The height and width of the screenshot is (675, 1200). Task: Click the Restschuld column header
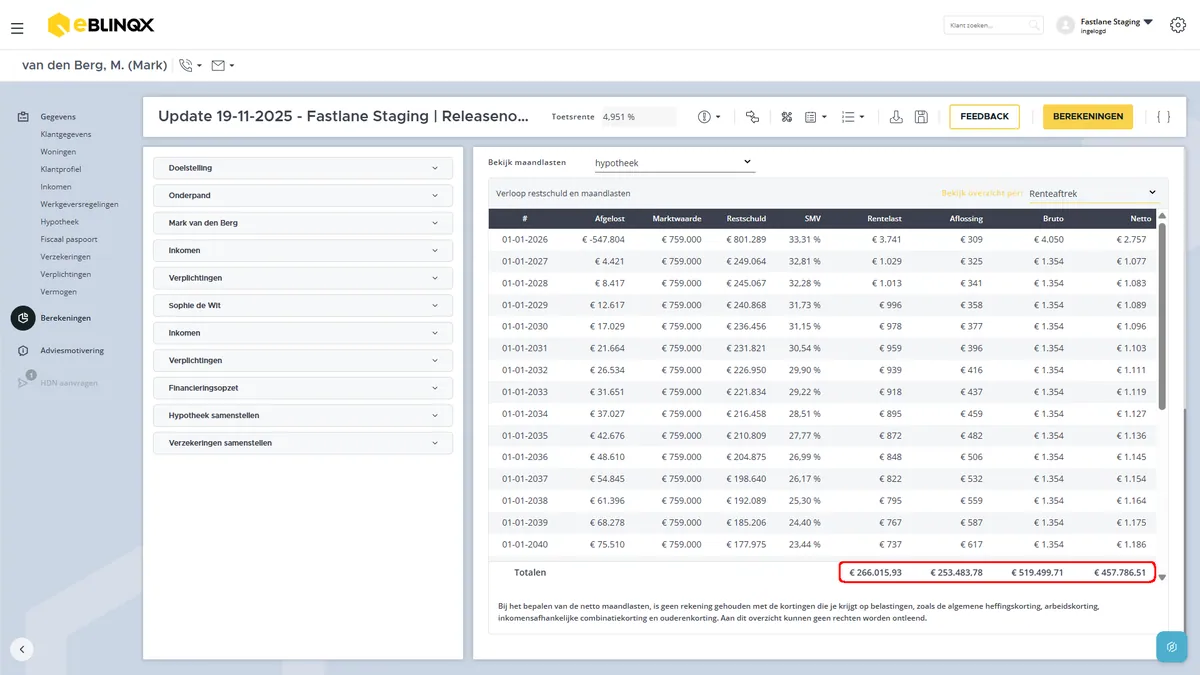tap(747, 218)
